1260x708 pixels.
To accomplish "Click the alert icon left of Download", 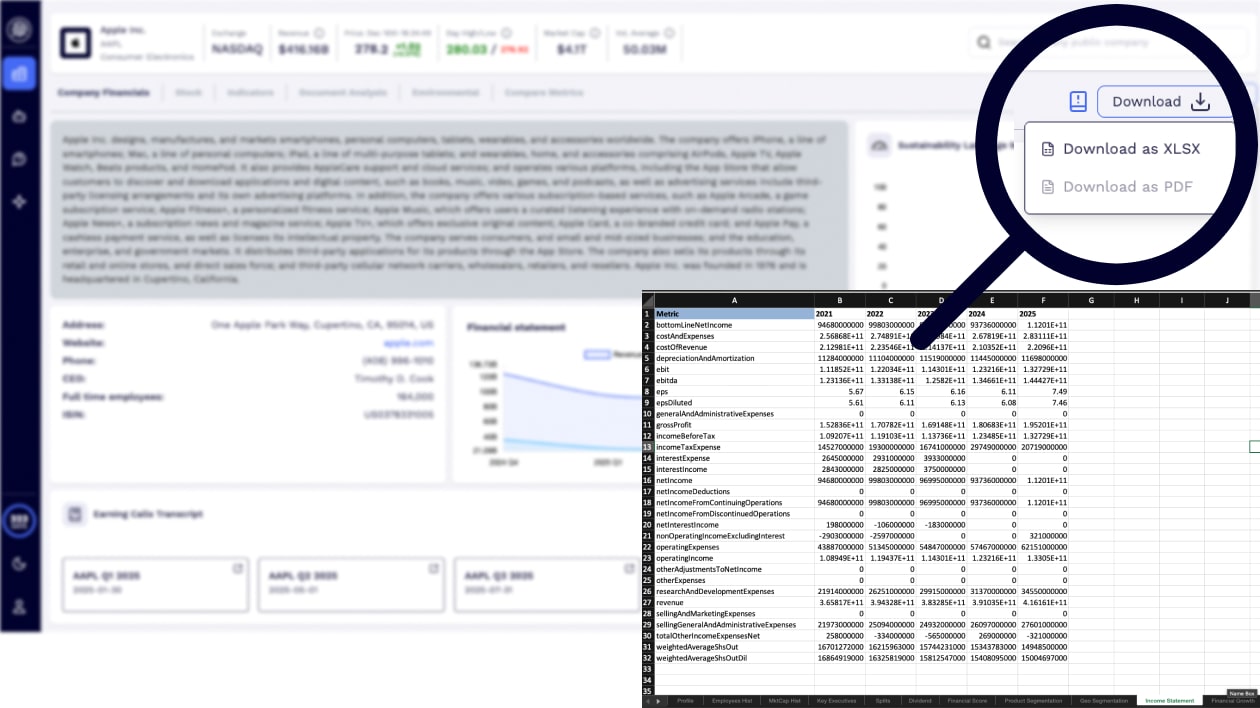I will click(x=1077, y=101).
